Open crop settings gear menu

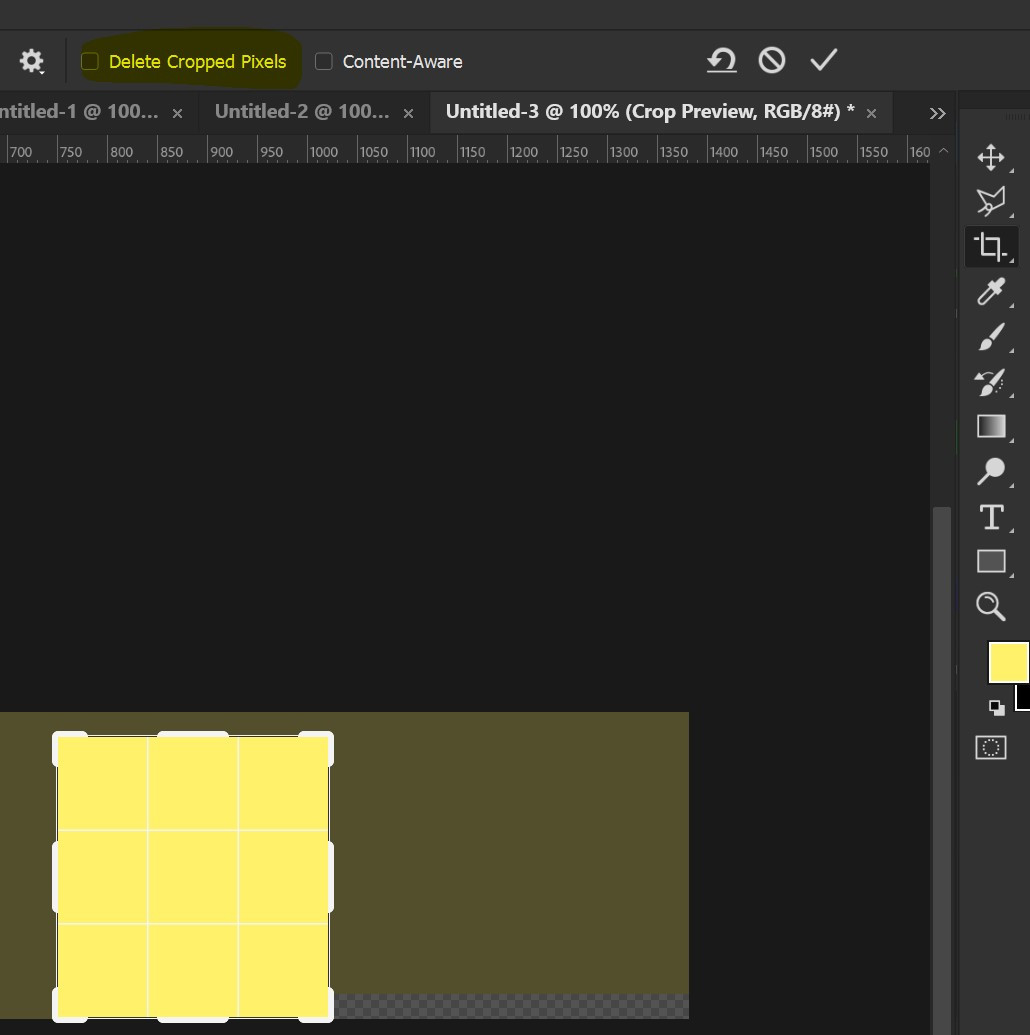click(32, 62)
